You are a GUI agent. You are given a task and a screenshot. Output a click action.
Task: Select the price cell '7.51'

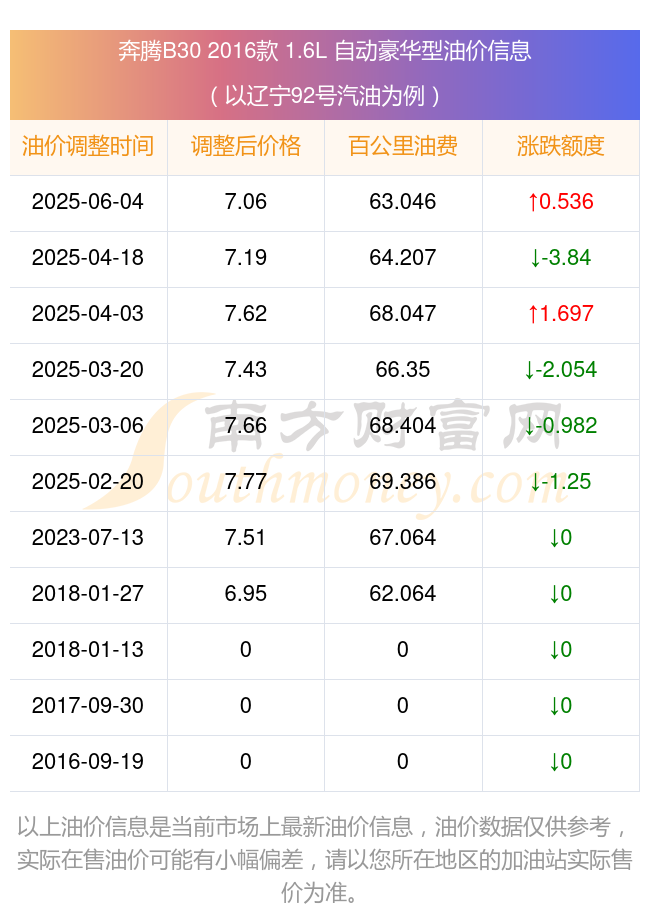point(245,538)
